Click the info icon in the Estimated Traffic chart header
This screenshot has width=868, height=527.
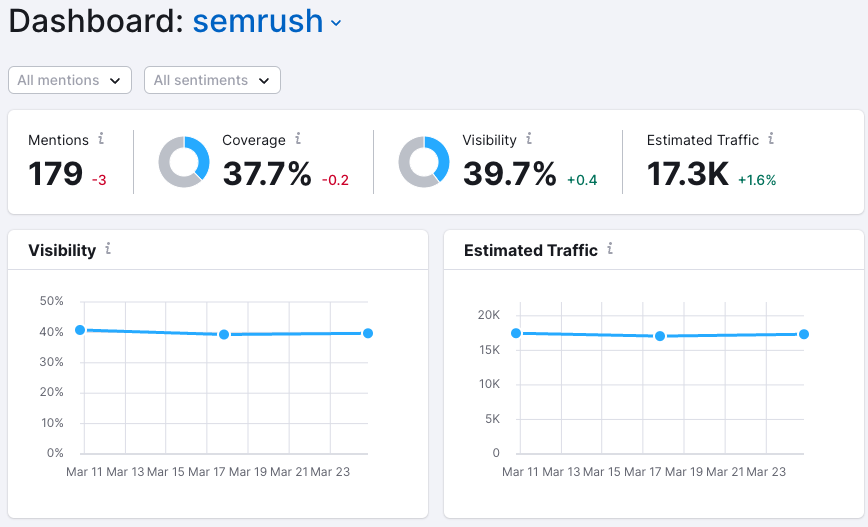pyautogui.click(x=609, y=249)
